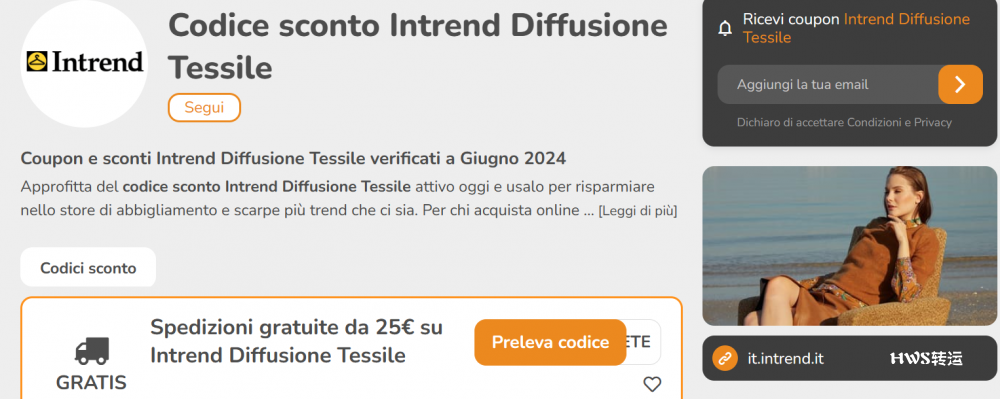Image resolution: width=1000 pixels, height=399 pixels.
Task: Click the orange chain link icon
Action: tap(724, 359)
